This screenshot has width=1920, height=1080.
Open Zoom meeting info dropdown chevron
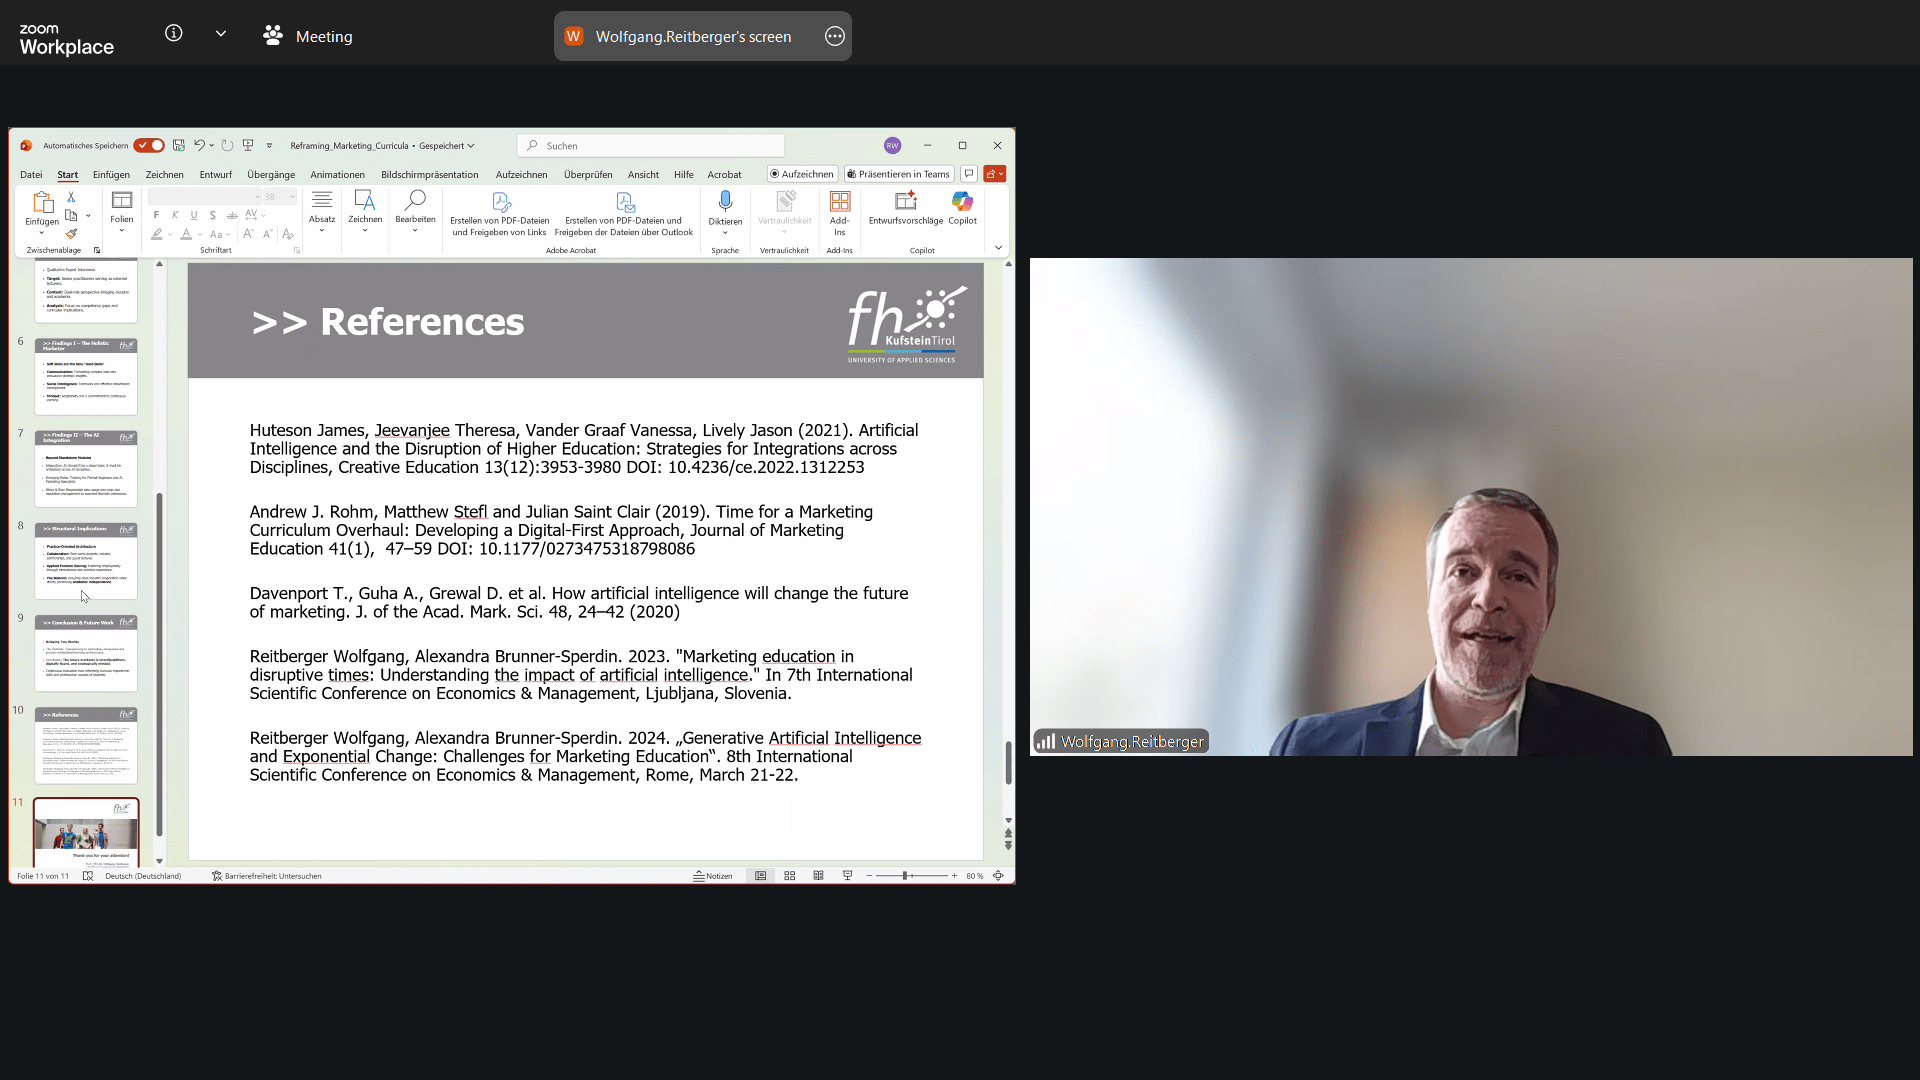click(221, 34)
